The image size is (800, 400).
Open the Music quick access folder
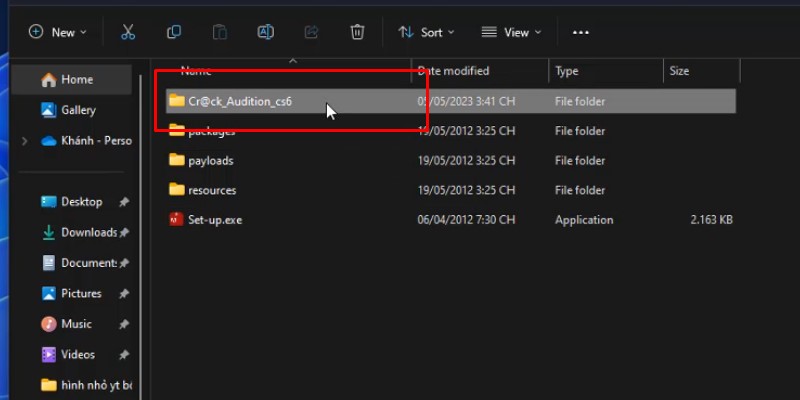[76, 324]
